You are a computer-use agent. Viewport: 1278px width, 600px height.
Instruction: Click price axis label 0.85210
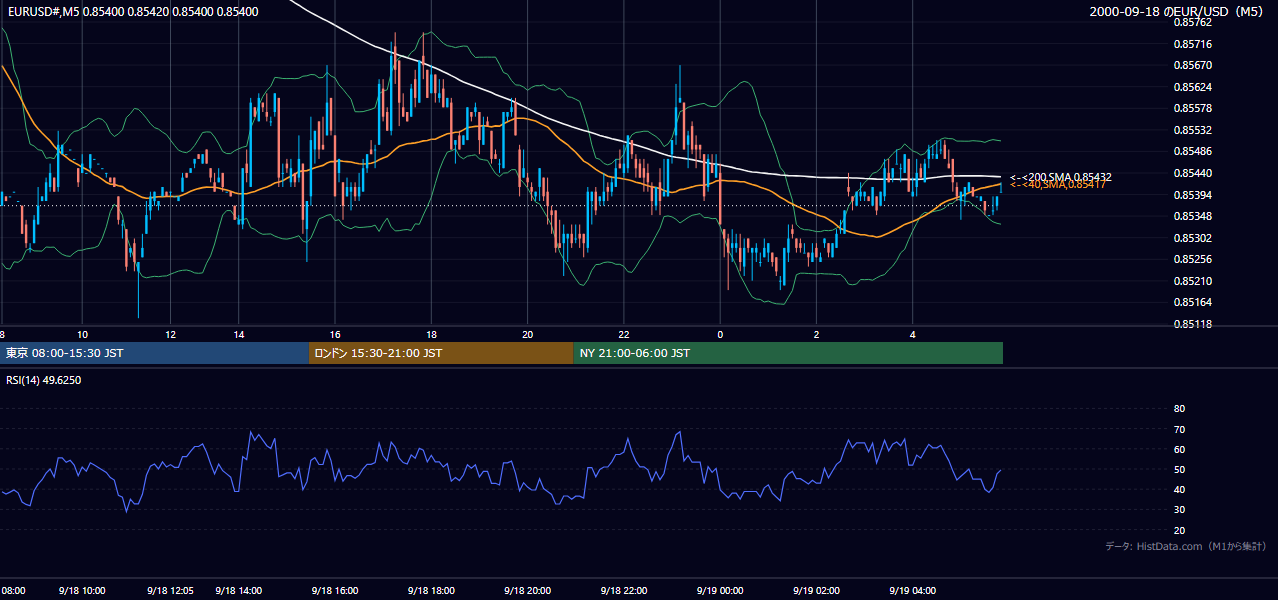[1193, 281]
